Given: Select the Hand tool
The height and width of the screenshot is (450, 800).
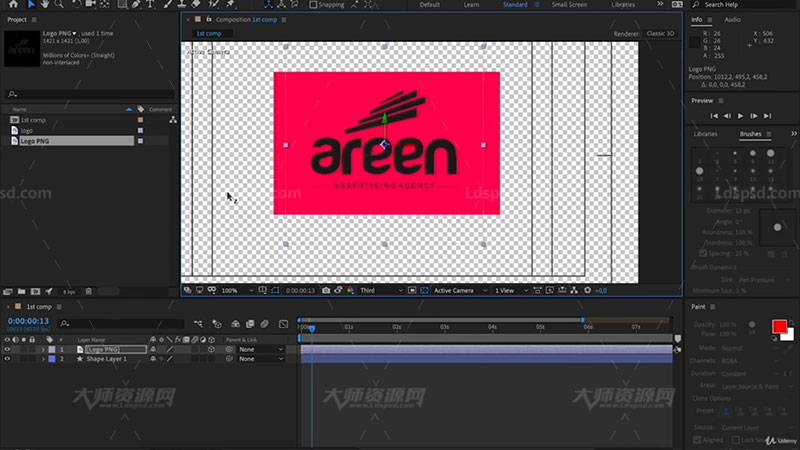Looking at the screenshot, I should tap(45, 4).
